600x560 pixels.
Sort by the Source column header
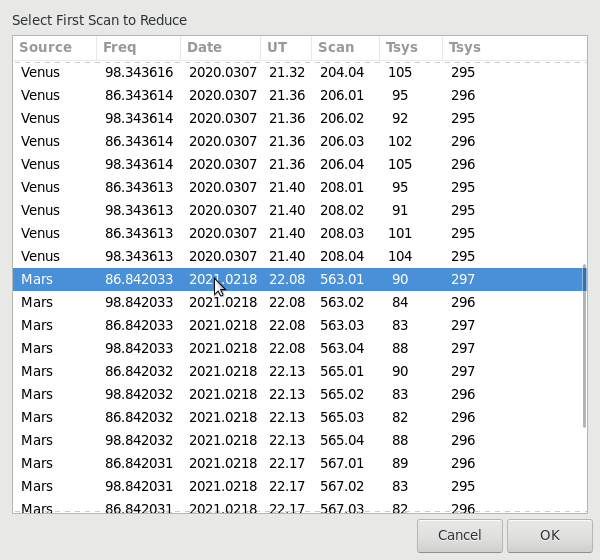point(54,47)
